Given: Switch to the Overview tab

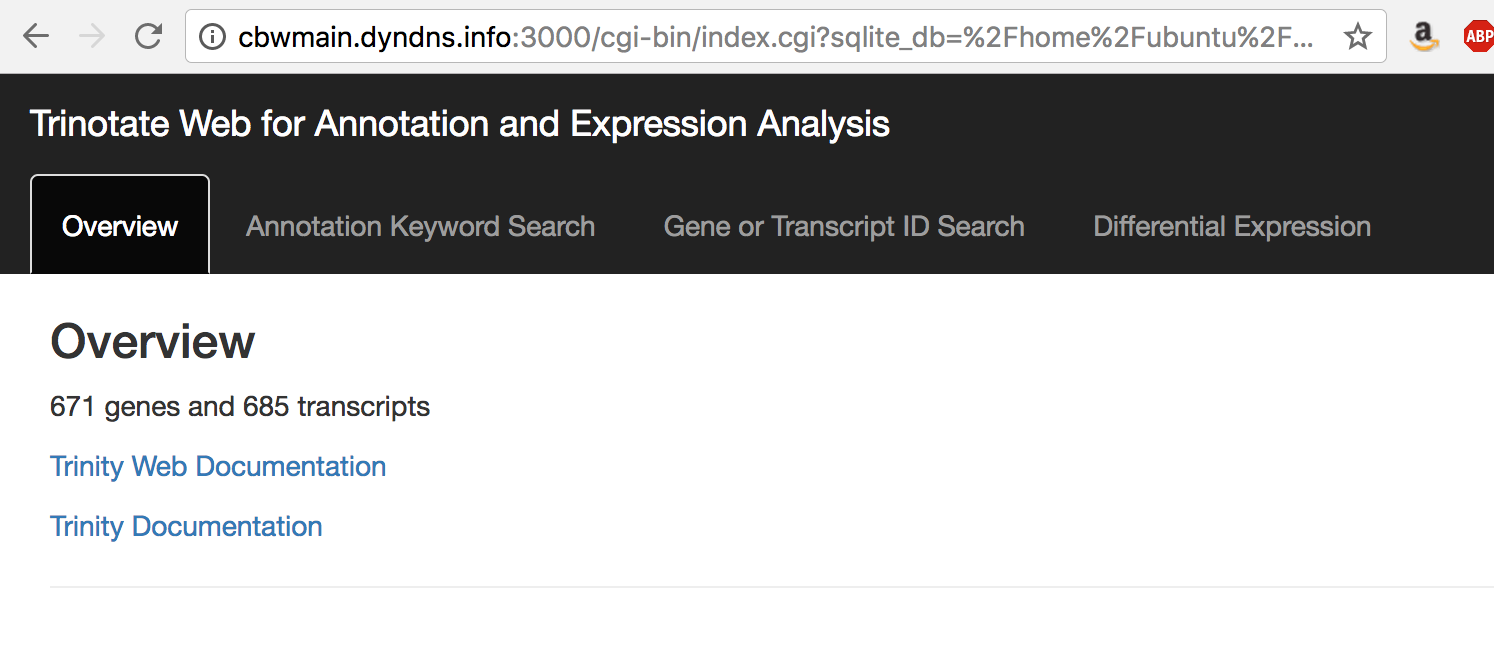Looking at the screenshot, I should tap(120, 225).
